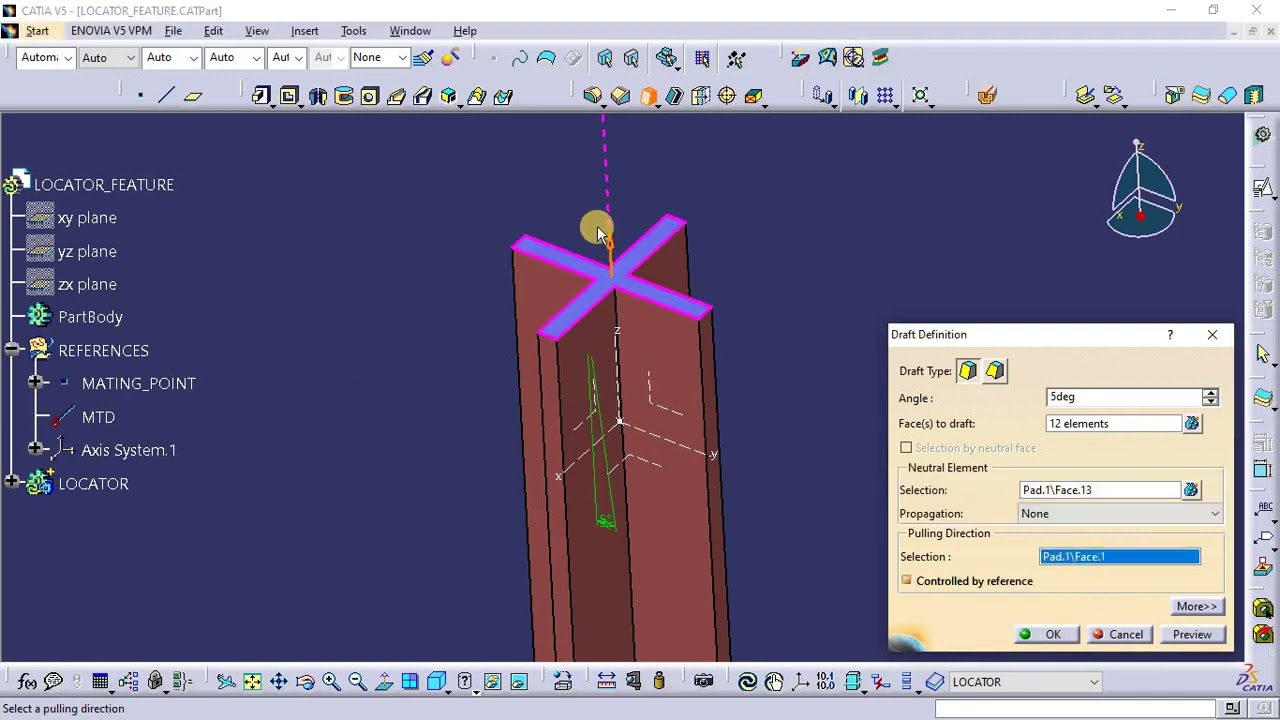This screenshot has height=720, width=1280.
Task: Increase the draft Angle with up stepper
Action: coord(1211,393)
